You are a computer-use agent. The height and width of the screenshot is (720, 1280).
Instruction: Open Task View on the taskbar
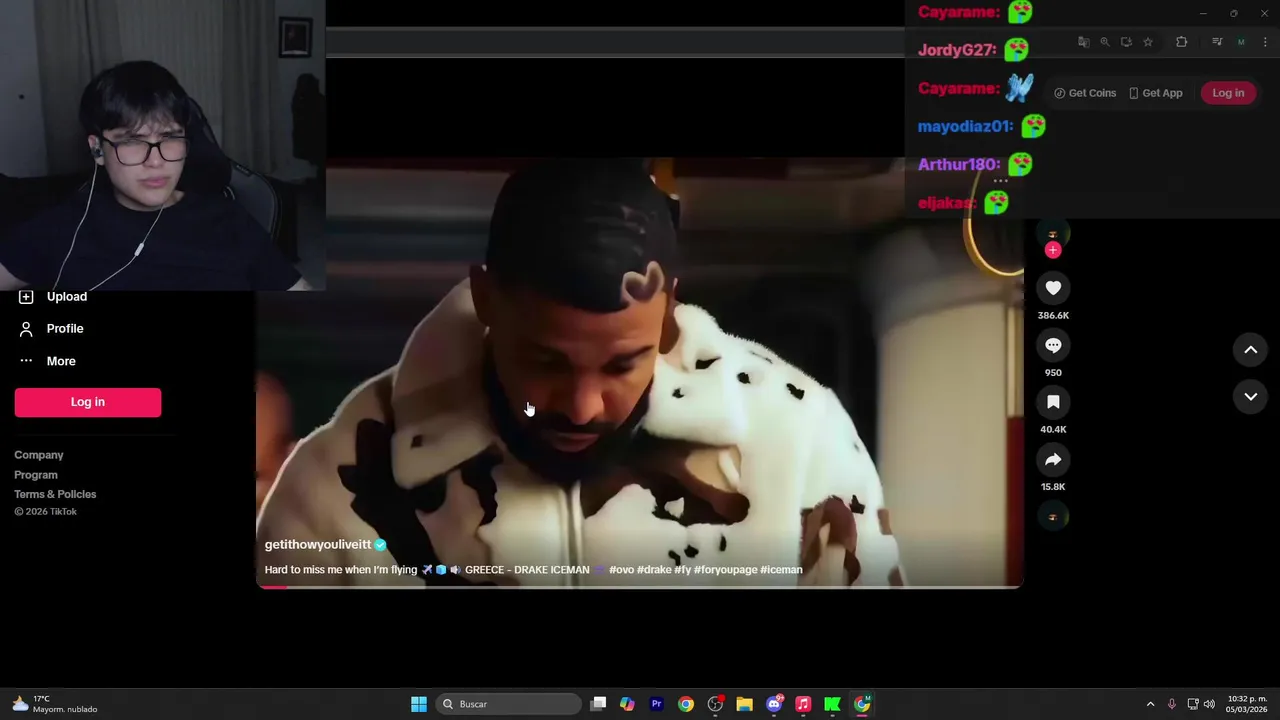point(598,704)
